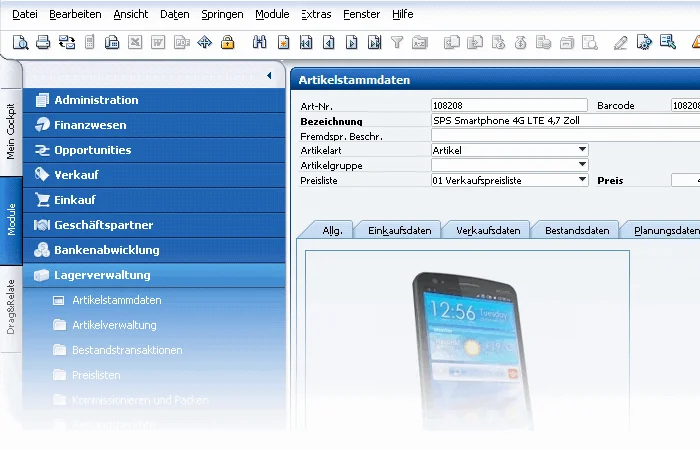Expand the Administration module
Screen dimensions: 700x450
point(154,100)
